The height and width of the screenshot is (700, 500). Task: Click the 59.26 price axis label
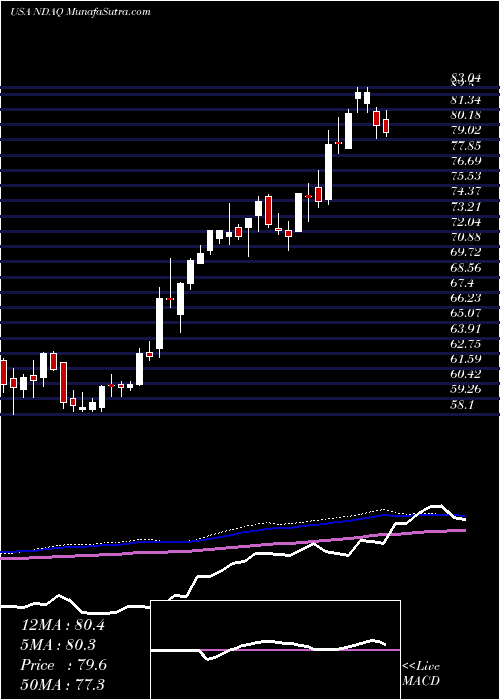click(x=465, y=389)
